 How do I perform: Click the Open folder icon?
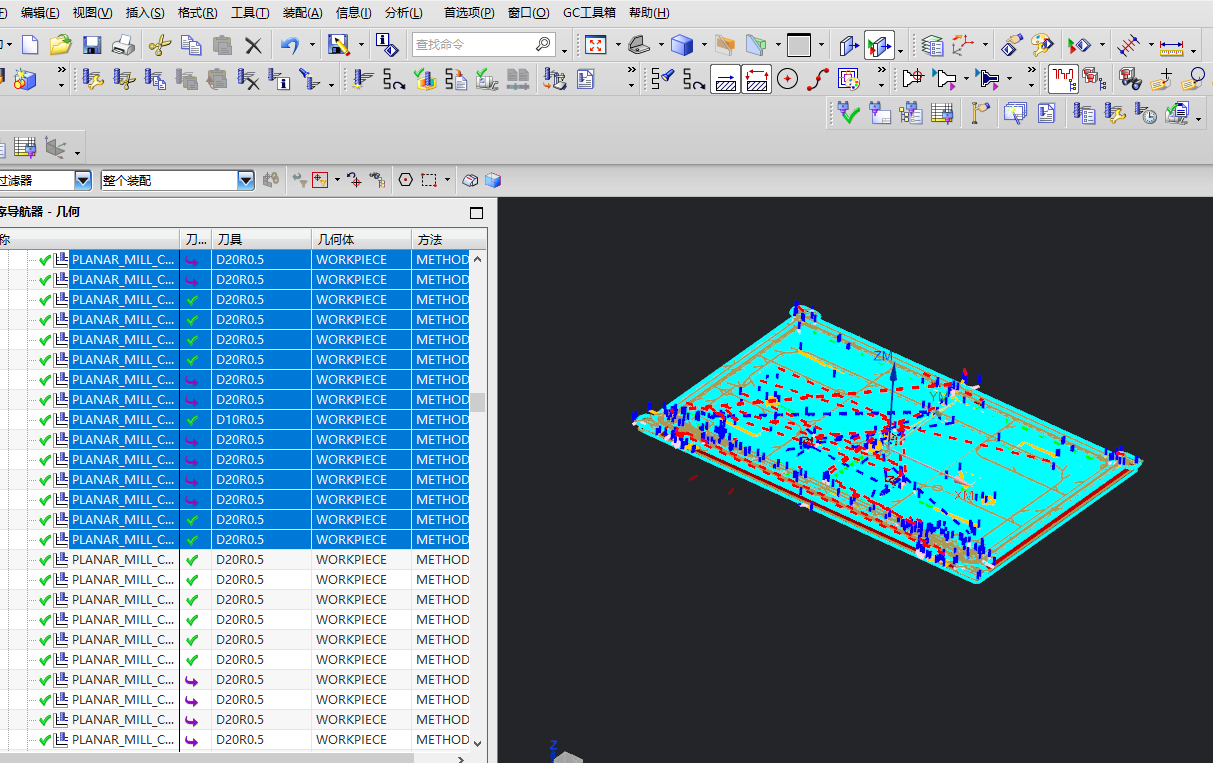(x=61, y=45)
